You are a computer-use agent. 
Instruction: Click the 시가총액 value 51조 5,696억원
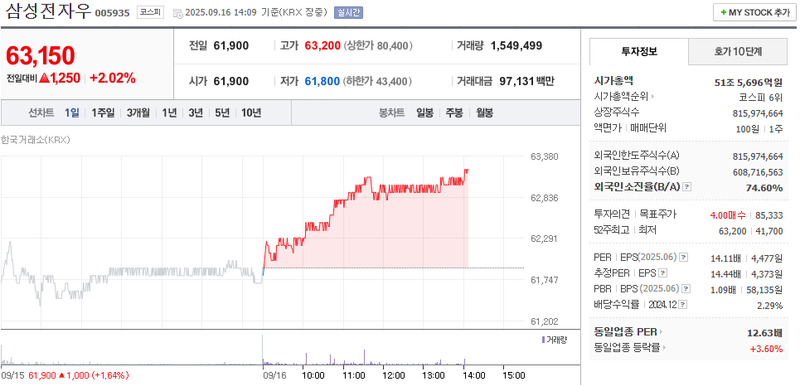[748, 82]
